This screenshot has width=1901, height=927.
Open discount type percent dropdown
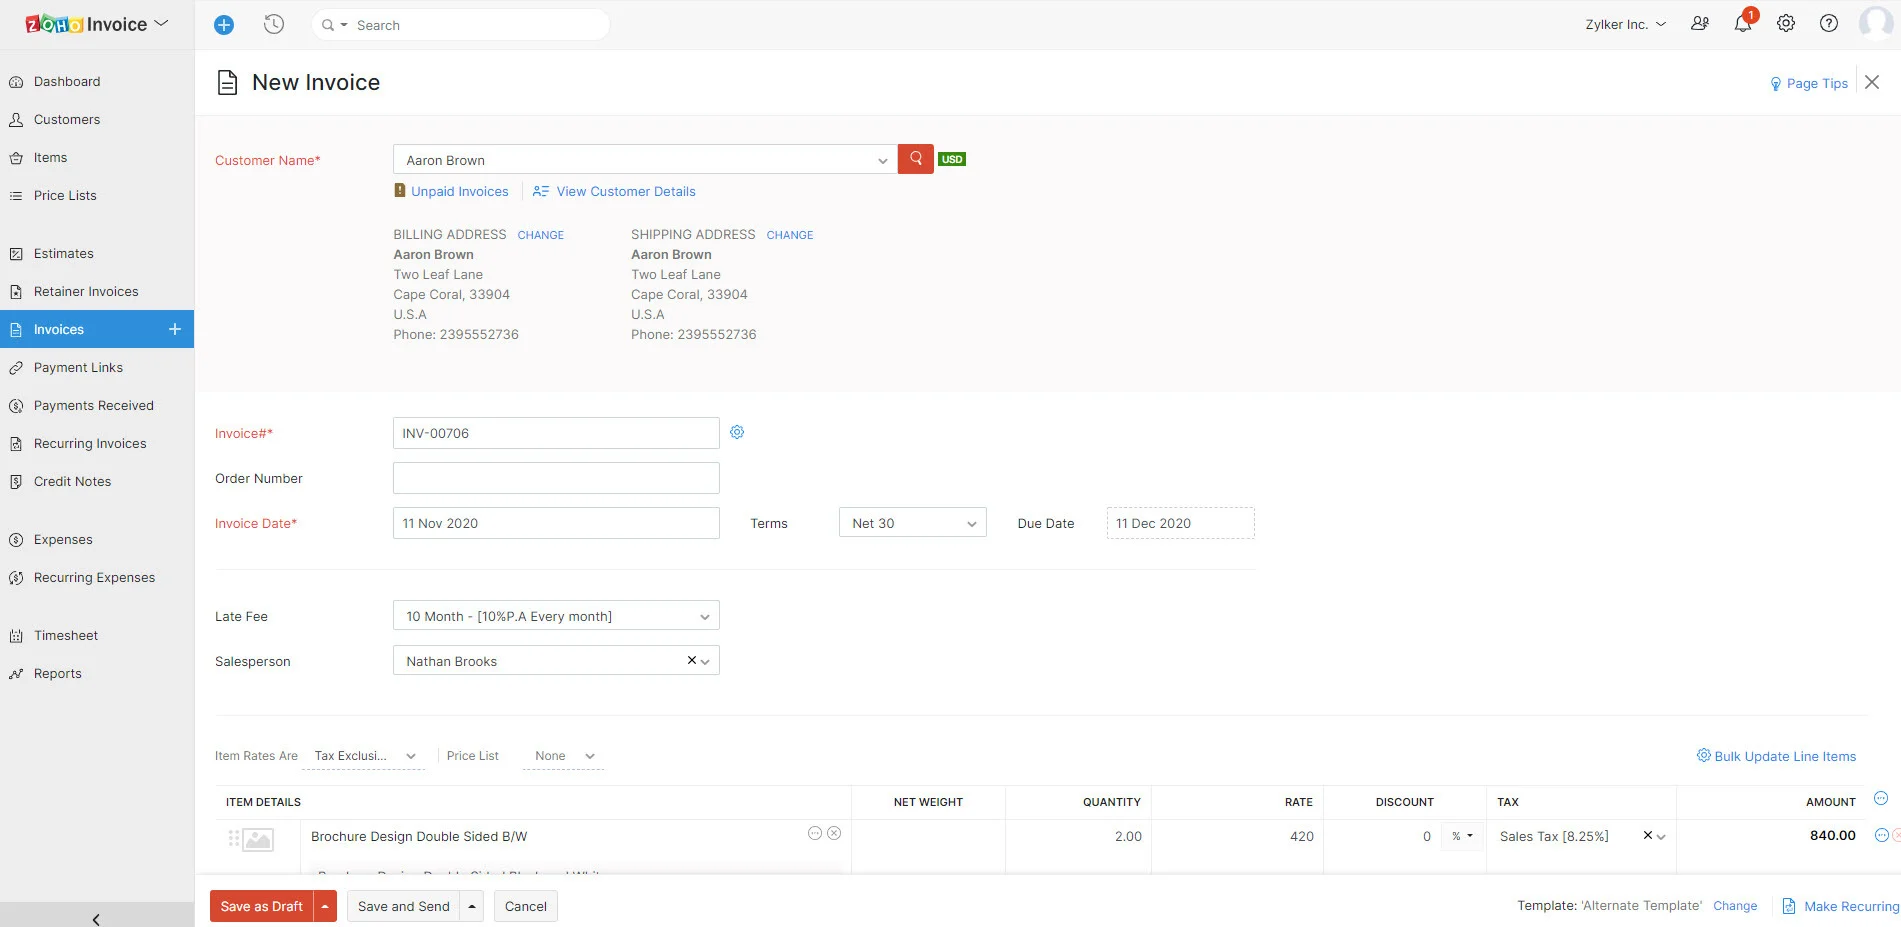[x=1462, y=836]
